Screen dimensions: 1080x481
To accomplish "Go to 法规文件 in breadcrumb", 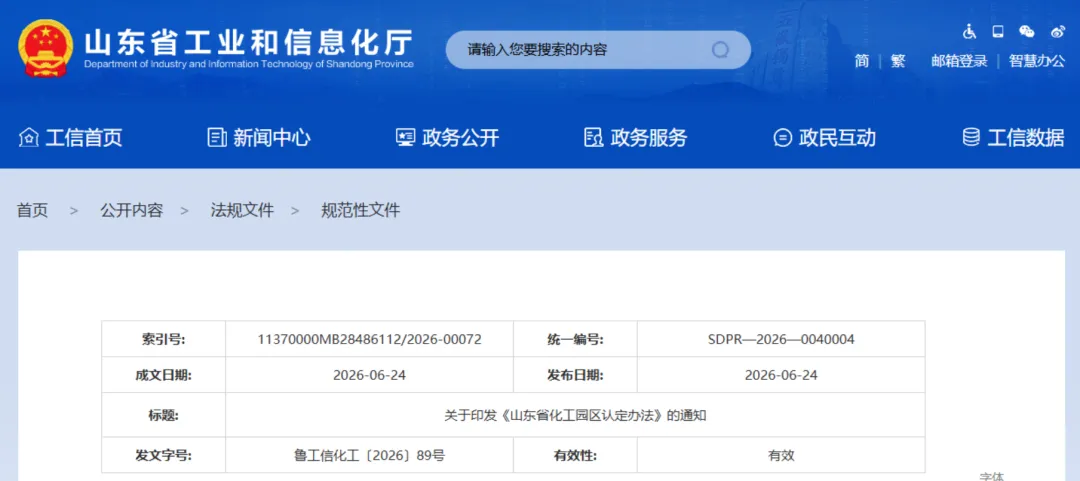I will pos(242,210).
